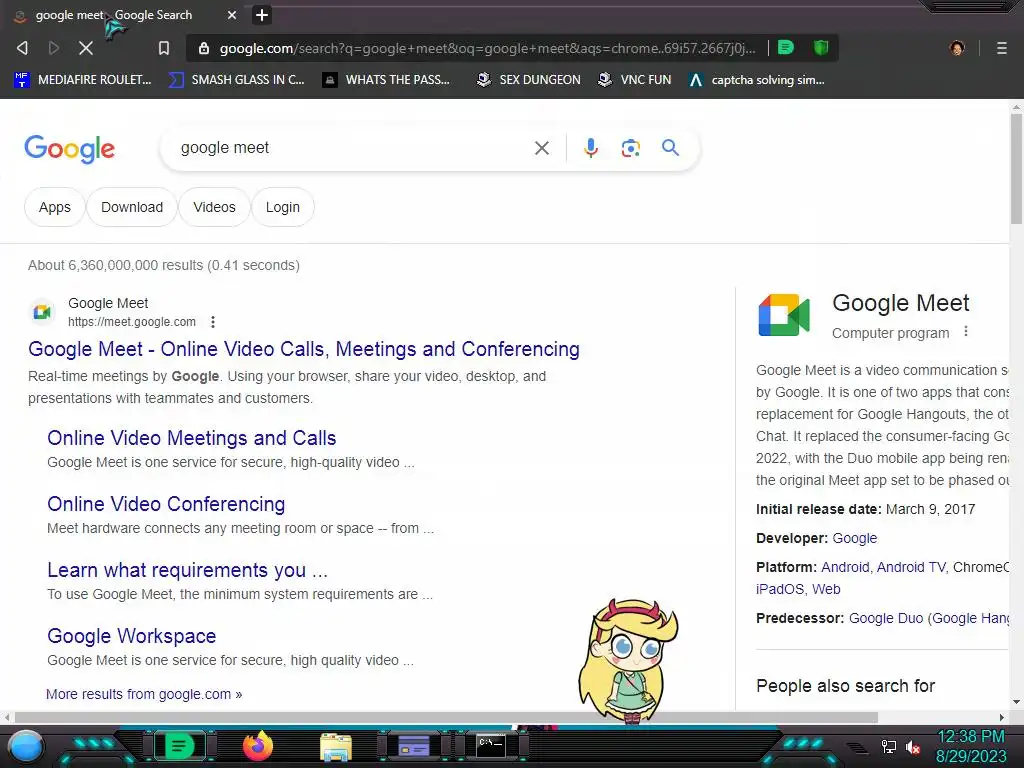Viewport: 1024px width, 768px height.
Task: Open Google Meet - Online Video Calls result
Action: [304, 349]
